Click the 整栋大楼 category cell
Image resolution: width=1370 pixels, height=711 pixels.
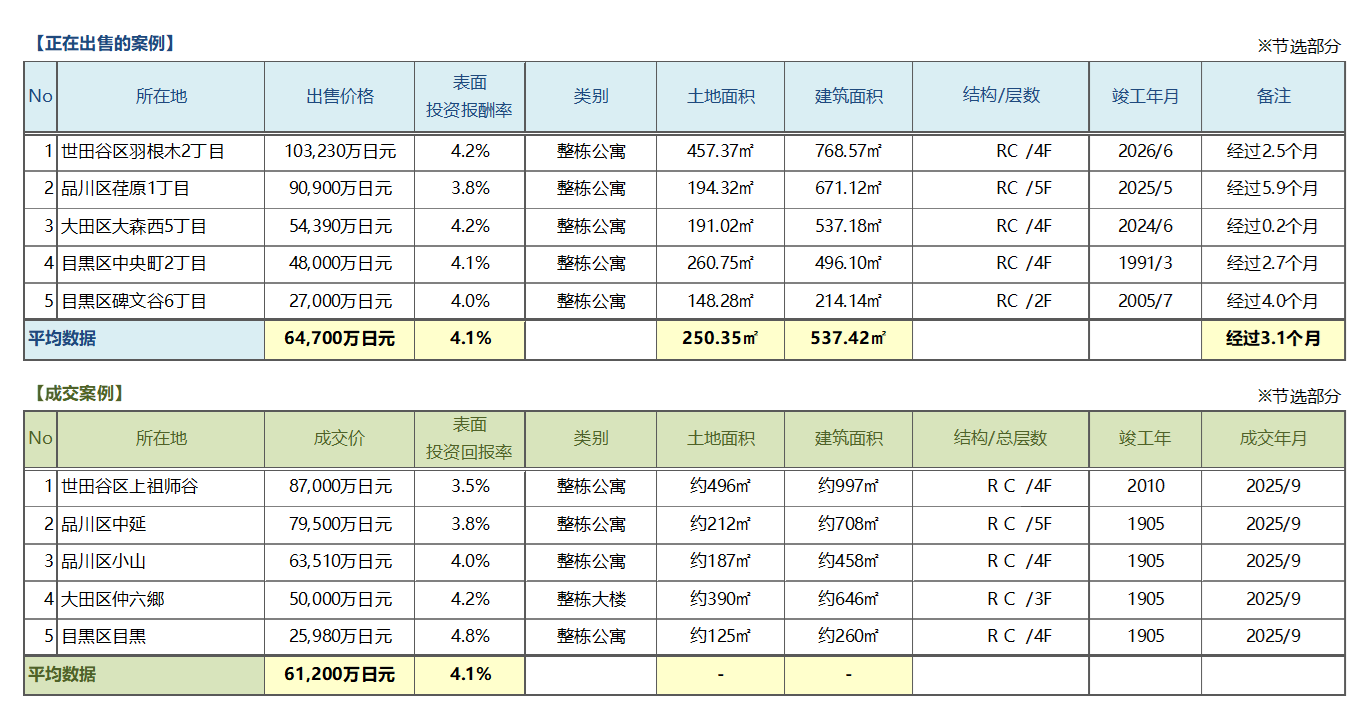coord(591,600)
